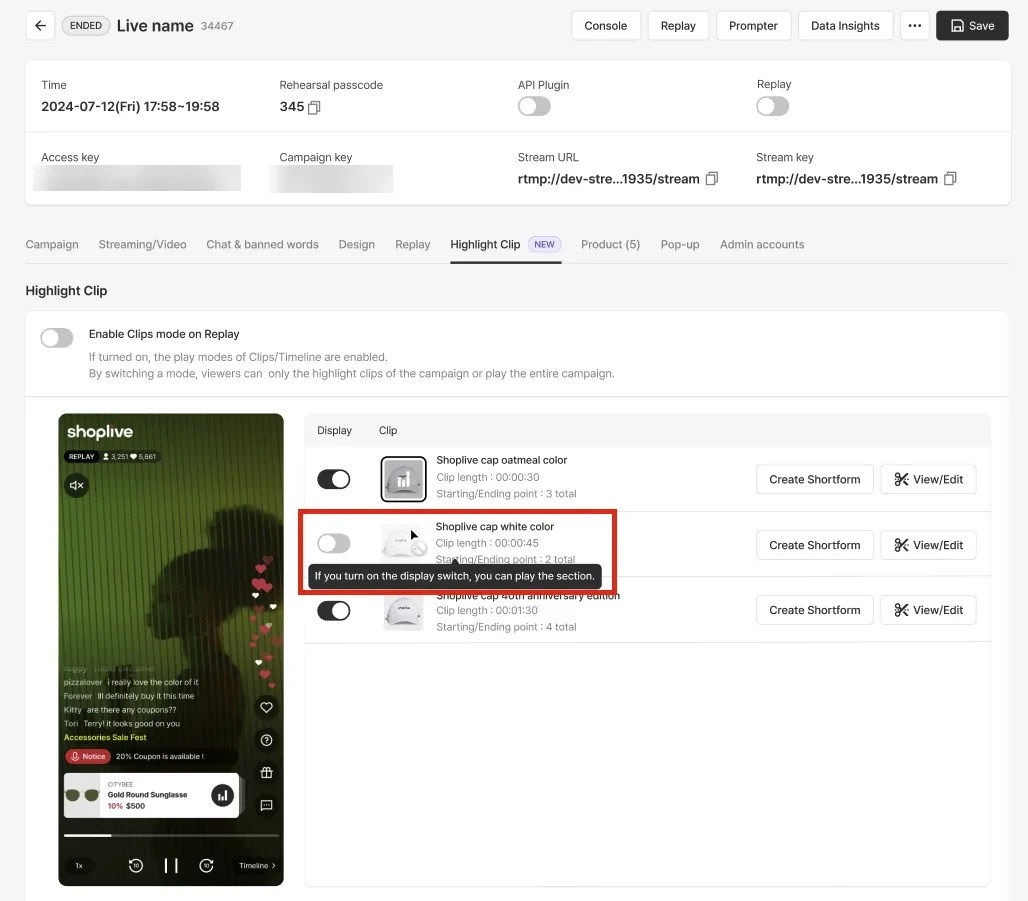Skip forward 10 seconds in preview player

click(x=207, y=866)
